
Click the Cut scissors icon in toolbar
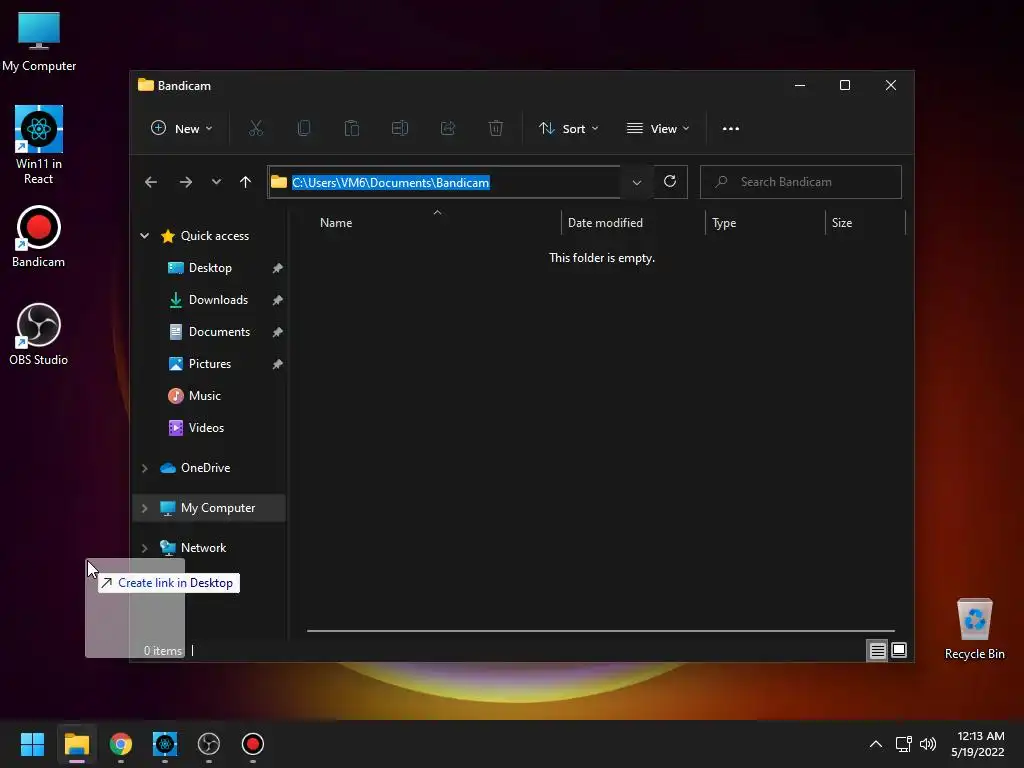(x=255, y=128)
